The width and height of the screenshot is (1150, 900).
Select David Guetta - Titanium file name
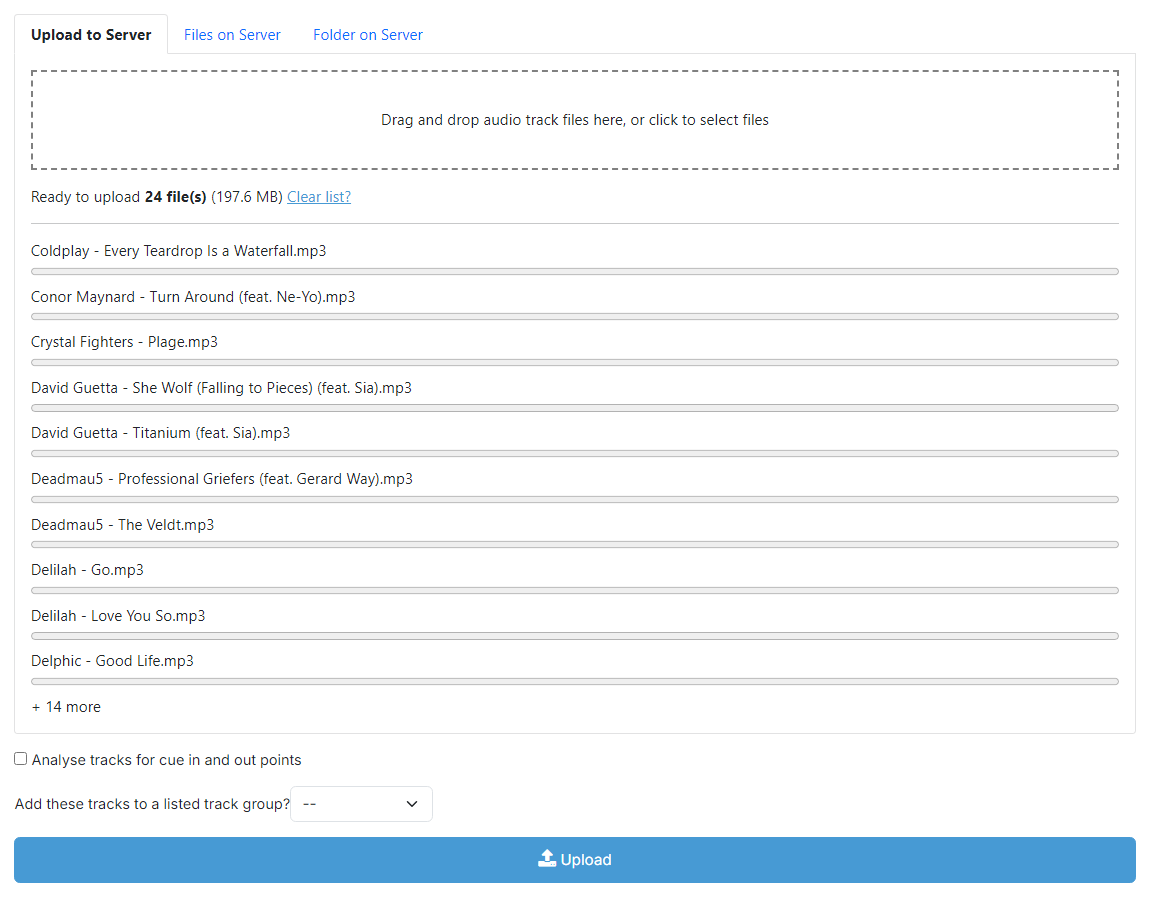161,433
